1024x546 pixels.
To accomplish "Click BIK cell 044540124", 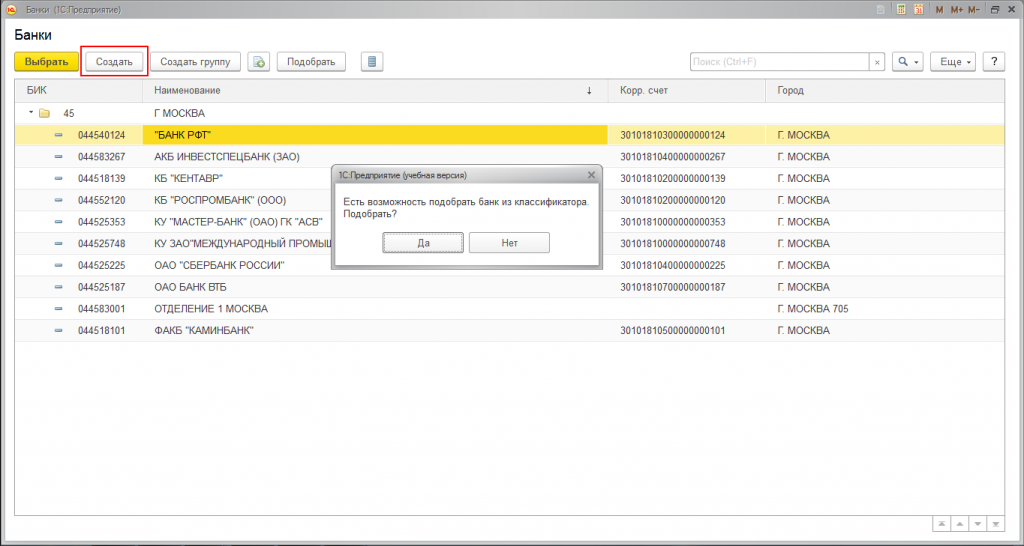I will (x=101, y=135).
